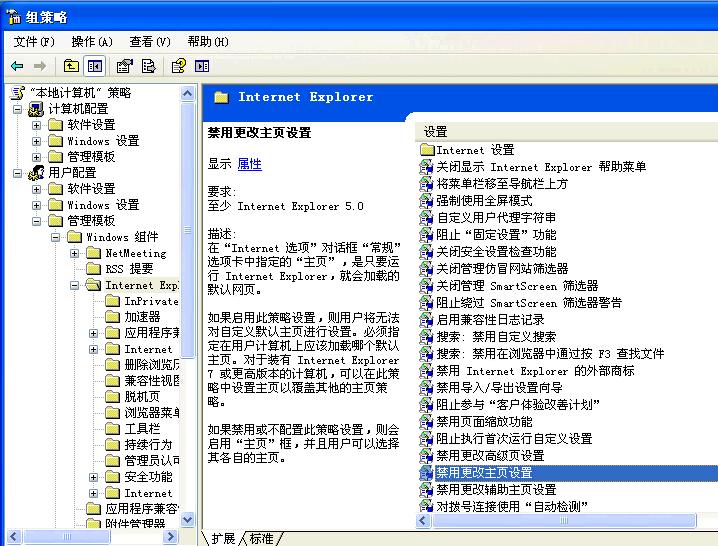
Task: Click the Help question-mark toolbar icon
Action: click(179, 66)
